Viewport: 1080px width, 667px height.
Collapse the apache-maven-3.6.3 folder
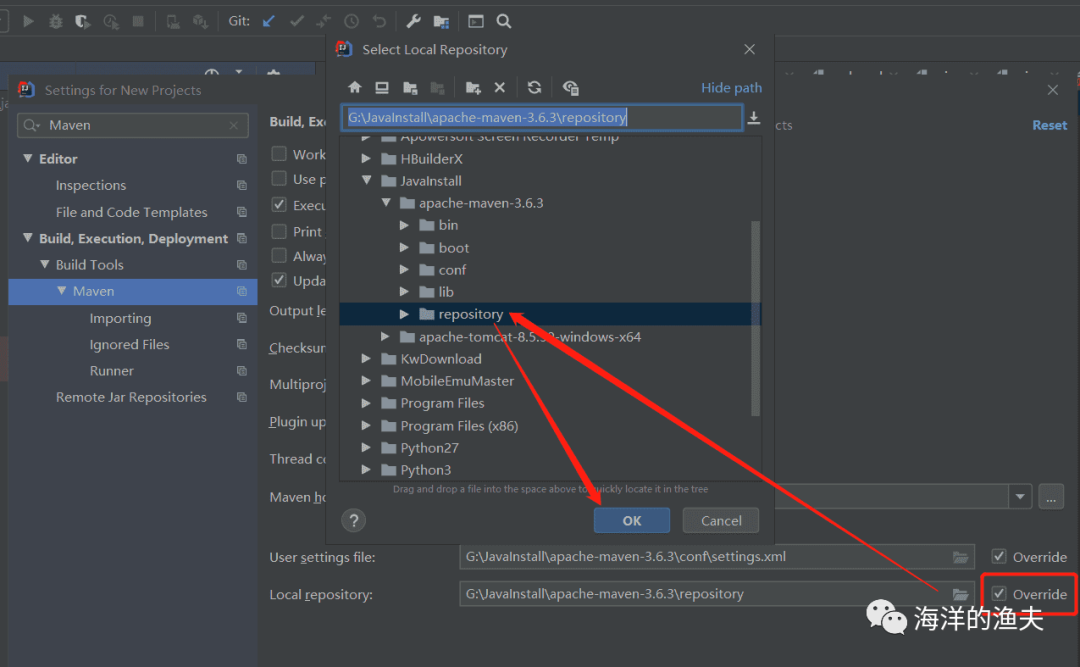point(386,203)
